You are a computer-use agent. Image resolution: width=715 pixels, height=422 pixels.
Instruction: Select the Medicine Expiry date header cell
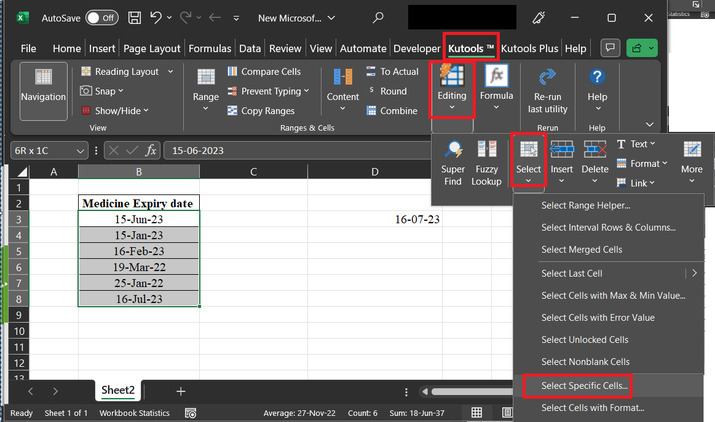pyautogui.click(x=139, y=203)
